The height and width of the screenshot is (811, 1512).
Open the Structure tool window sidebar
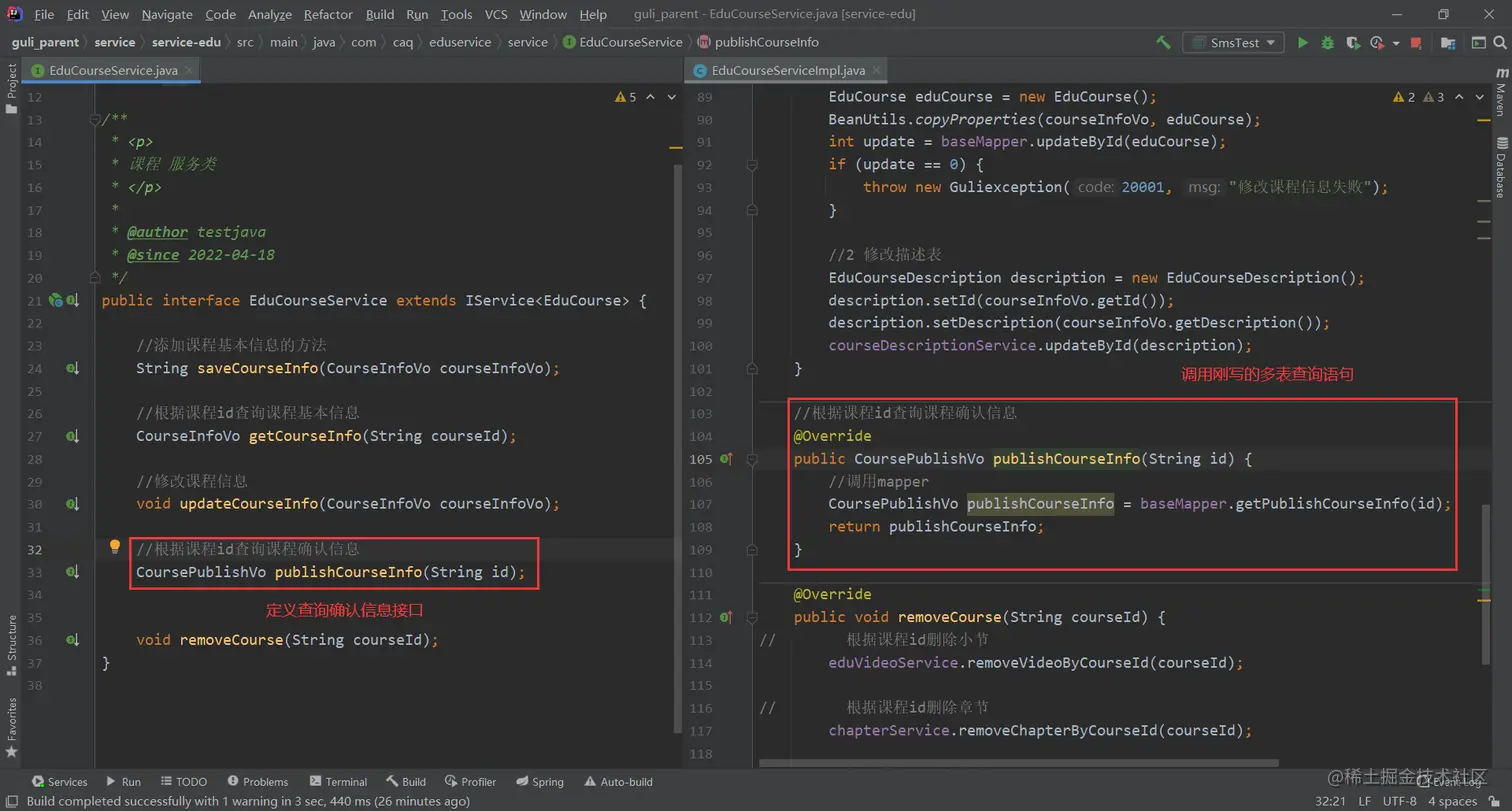(11, 645)
